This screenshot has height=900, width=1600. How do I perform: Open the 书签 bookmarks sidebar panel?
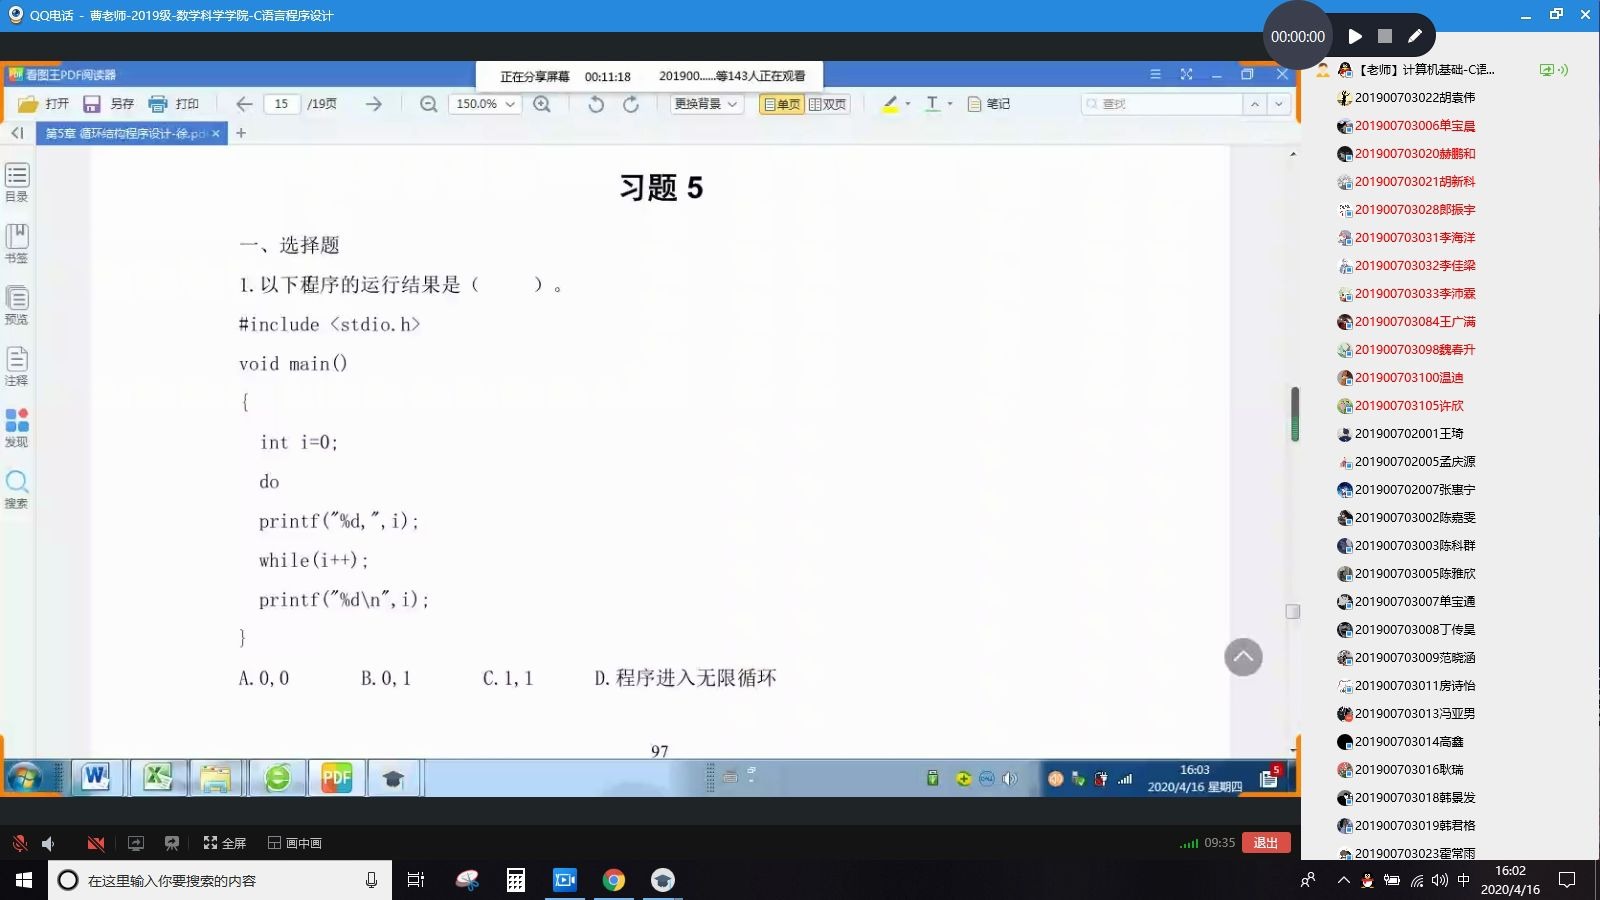pos(16,240)
